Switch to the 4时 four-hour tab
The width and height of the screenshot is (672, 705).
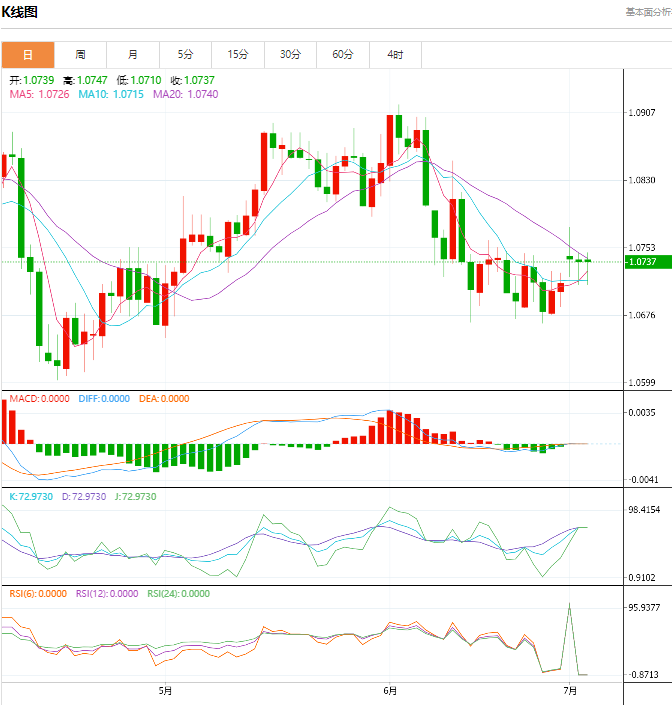395,54
